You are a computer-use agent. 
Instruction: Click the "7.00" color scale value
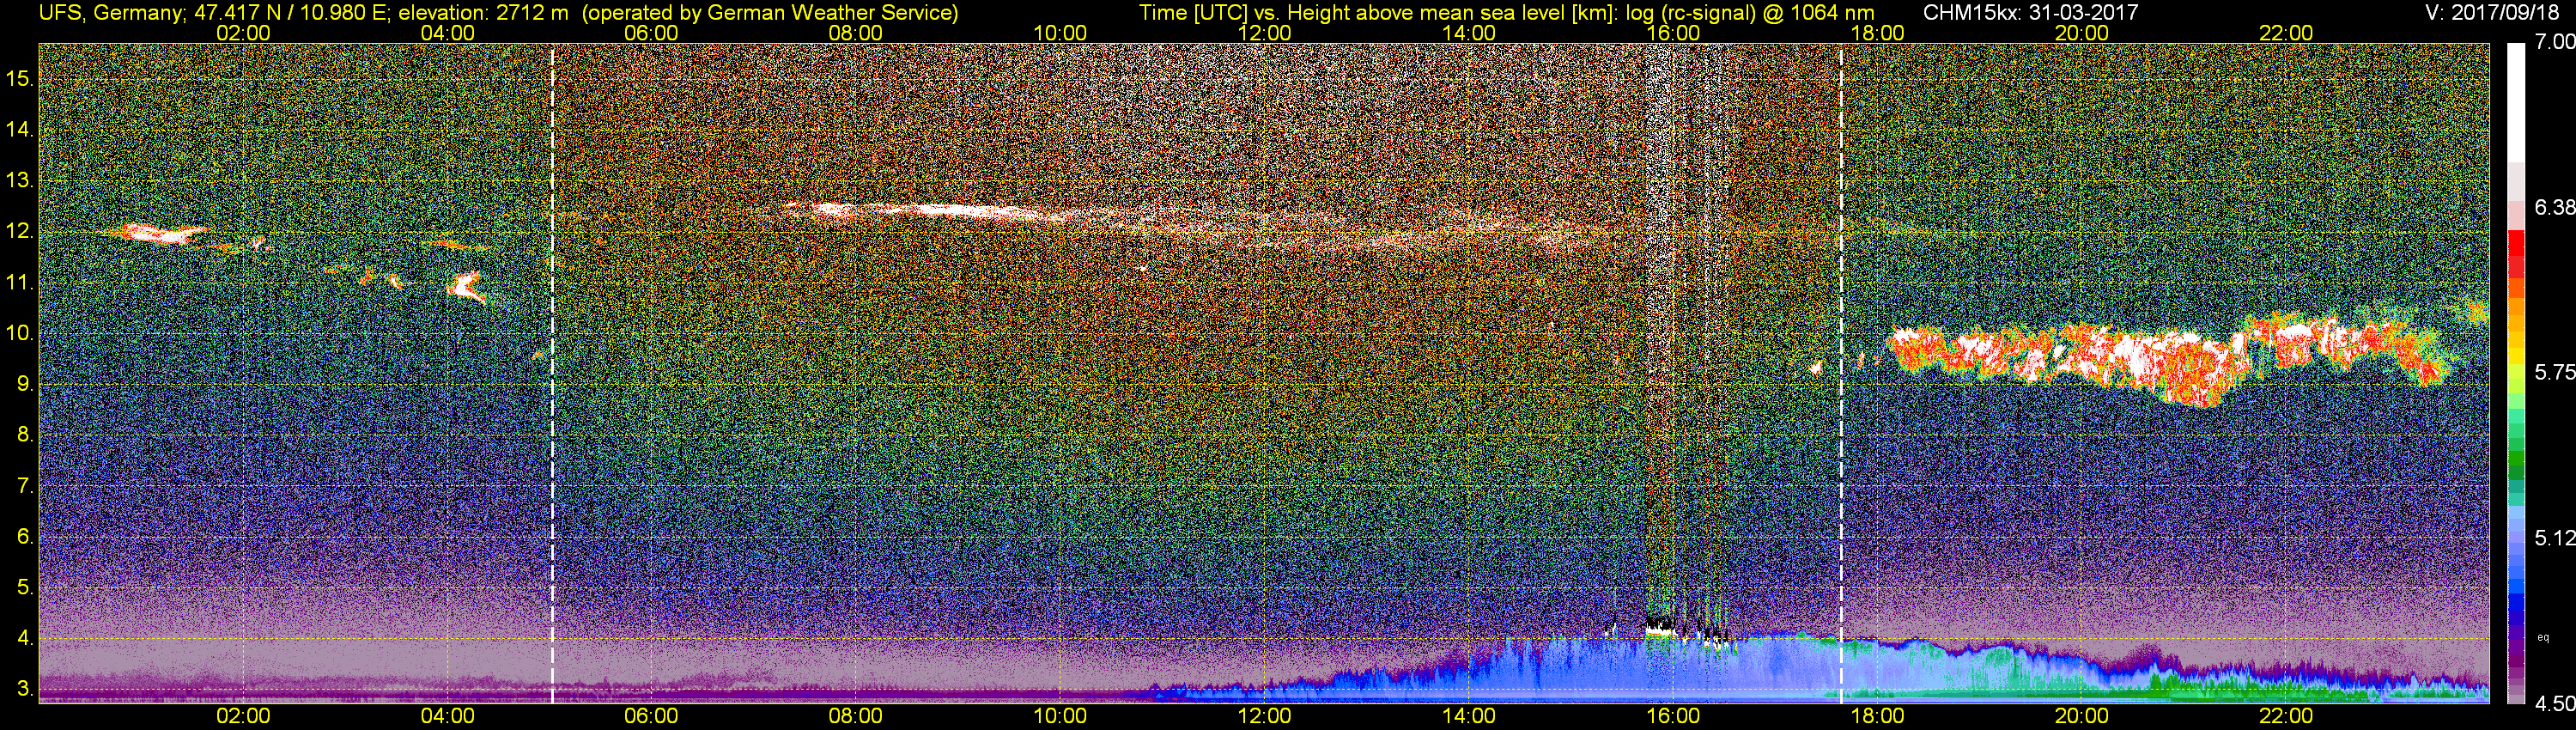2555,43
